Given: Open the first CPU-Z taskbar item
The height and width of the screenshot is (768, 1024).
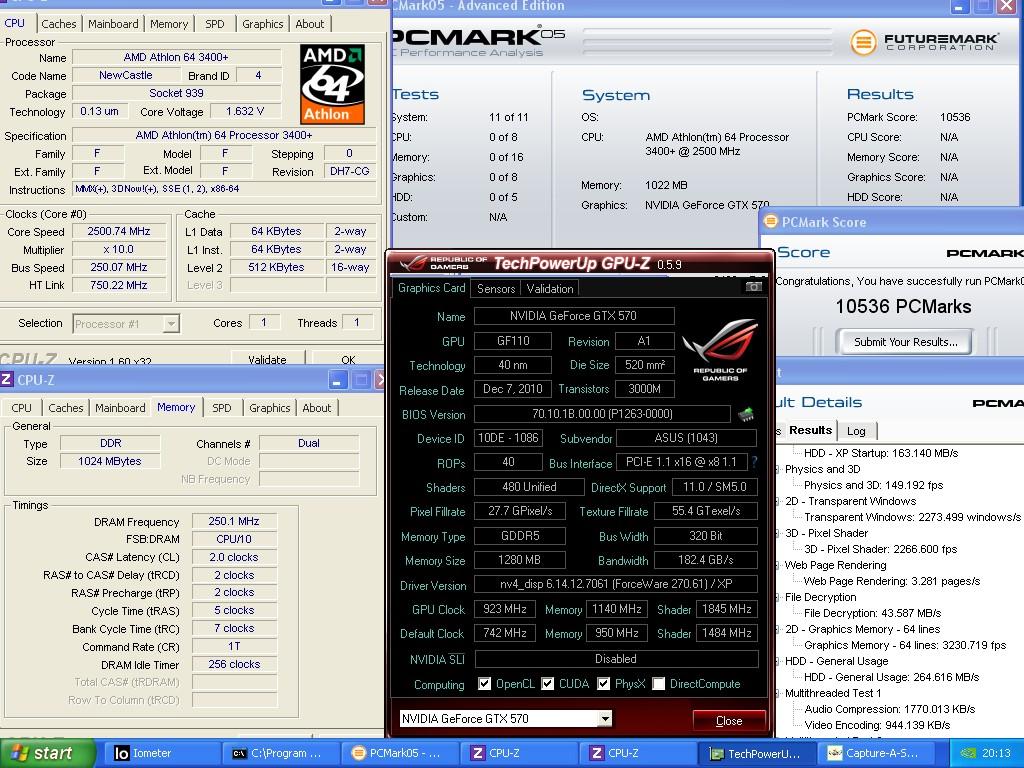Looking at the screenshot, I should point(520,753).
